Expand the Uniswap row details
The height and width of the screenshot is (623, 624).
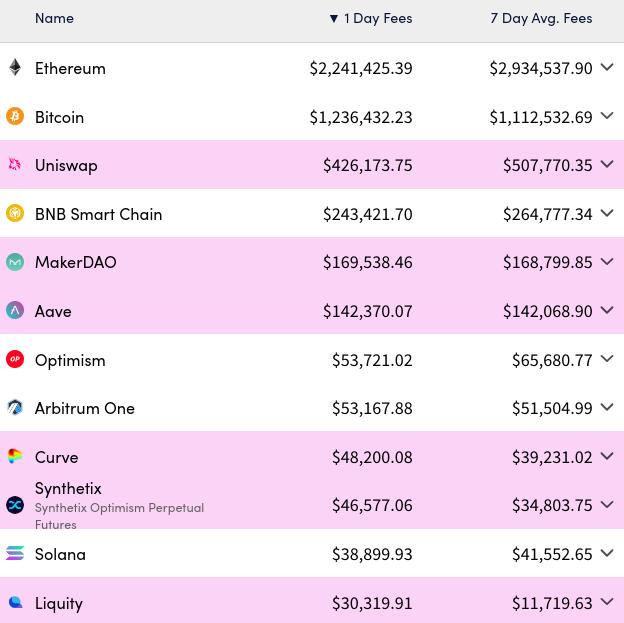pyautogui.click(x=607, y=165)
